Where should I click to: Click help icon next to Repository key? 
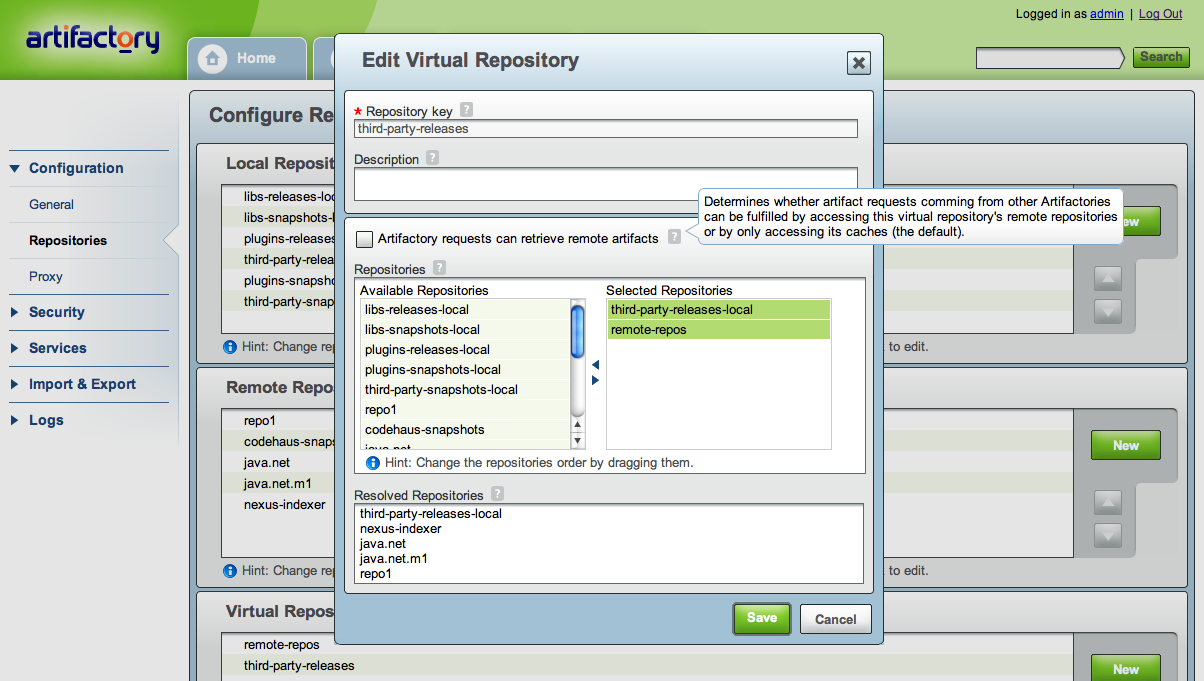[x=466, y=111]
